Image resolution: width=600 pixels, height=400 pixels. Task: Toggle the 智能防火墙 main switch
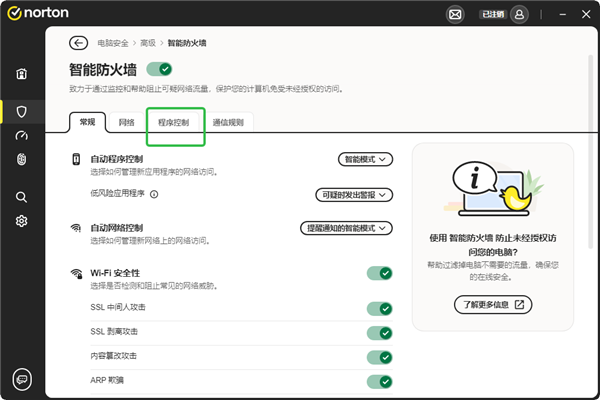160,69
